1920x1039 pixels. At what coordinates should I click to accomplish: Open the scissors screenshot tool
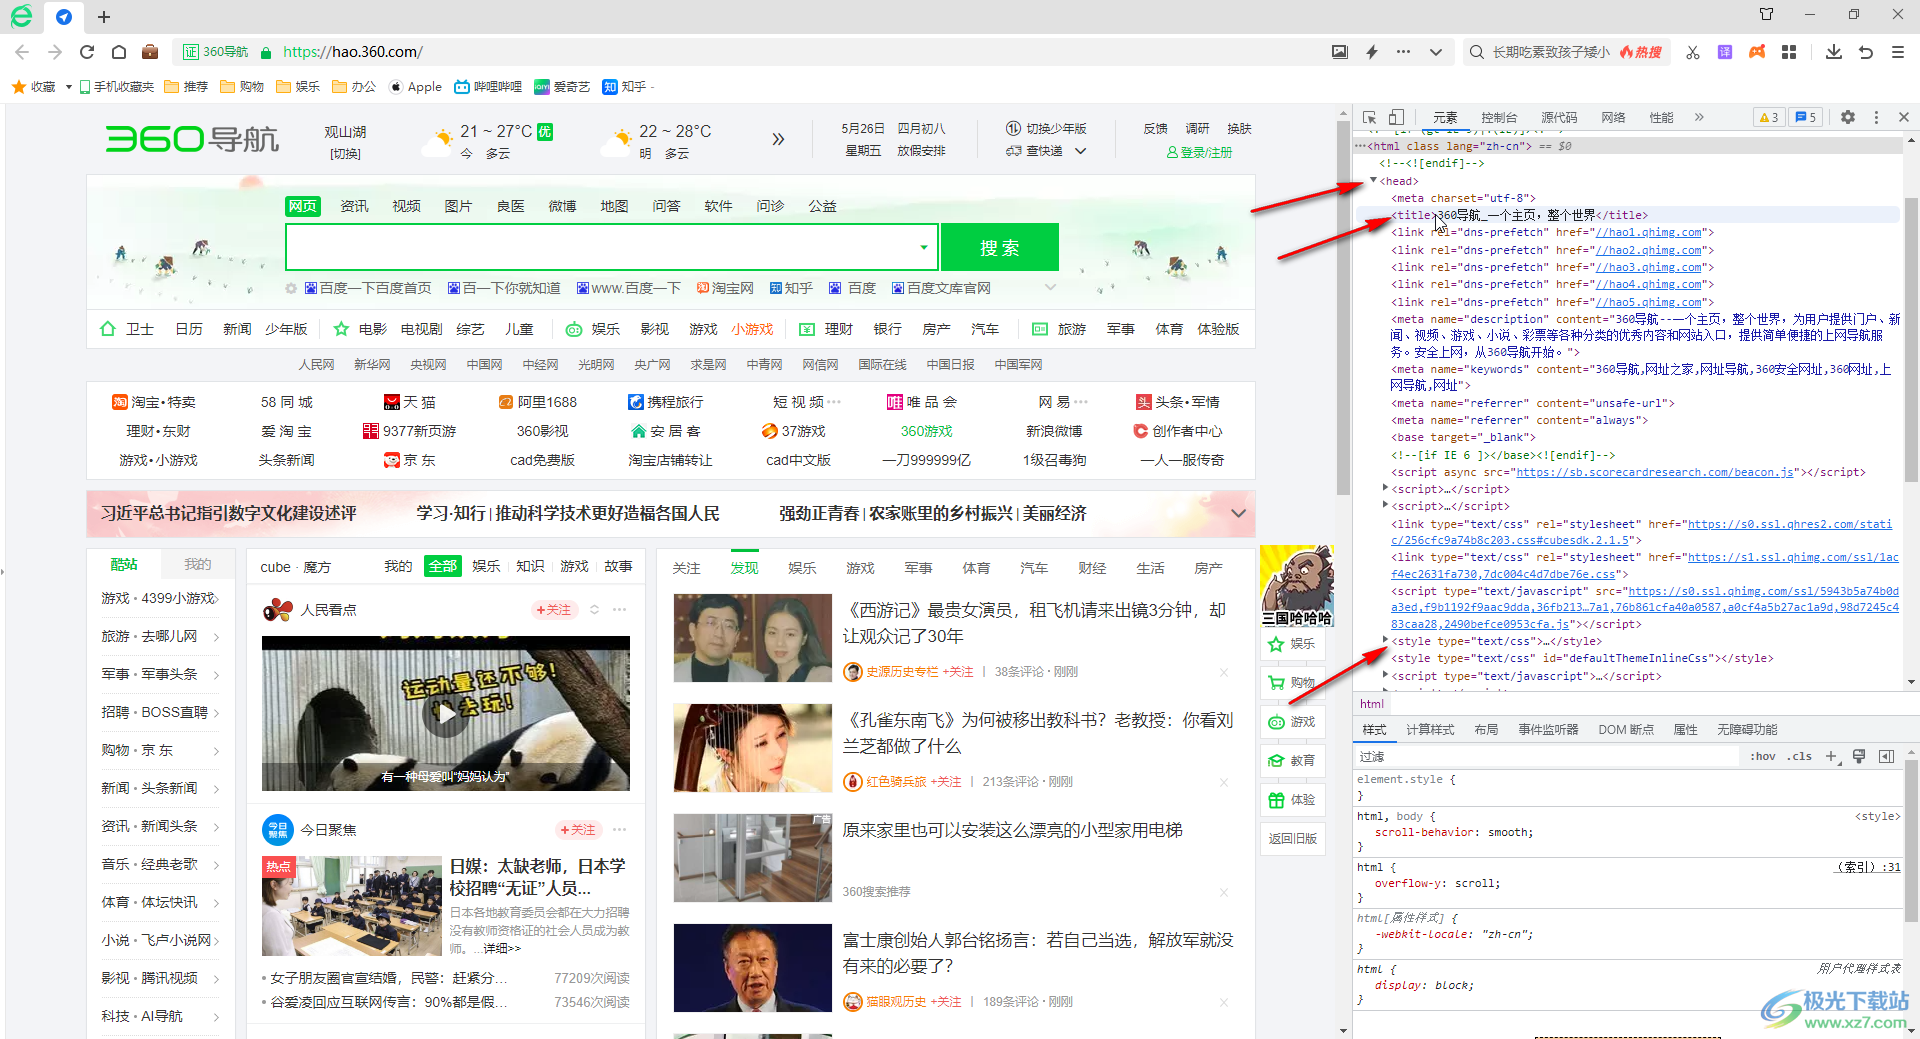pyautogui.click(x=1692, y=52)
